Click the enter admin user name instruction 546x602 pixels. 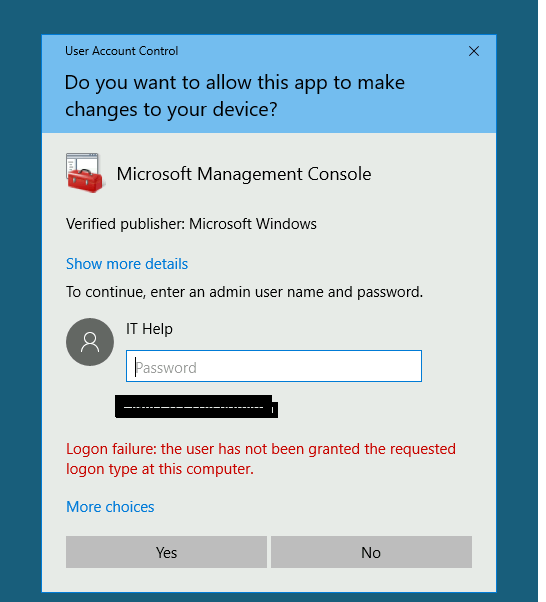click(x=244, y=292)
